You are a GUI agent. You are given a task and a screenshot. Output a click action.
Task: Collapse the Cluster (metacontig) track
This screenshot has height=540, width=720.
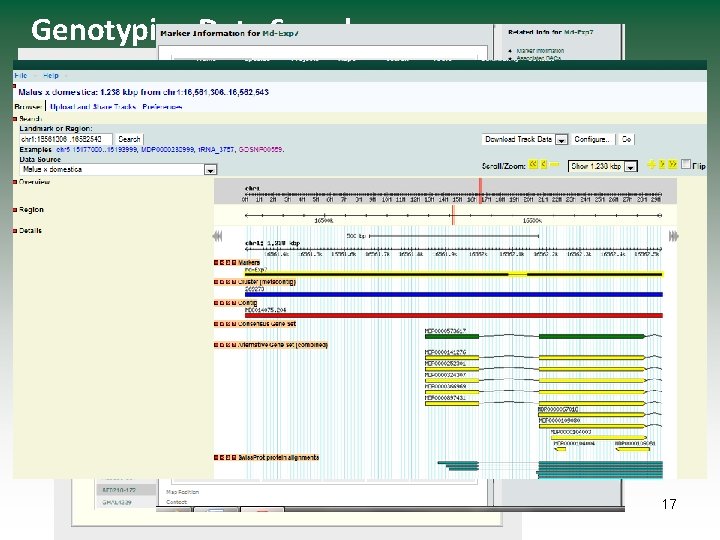coord(216,282)
